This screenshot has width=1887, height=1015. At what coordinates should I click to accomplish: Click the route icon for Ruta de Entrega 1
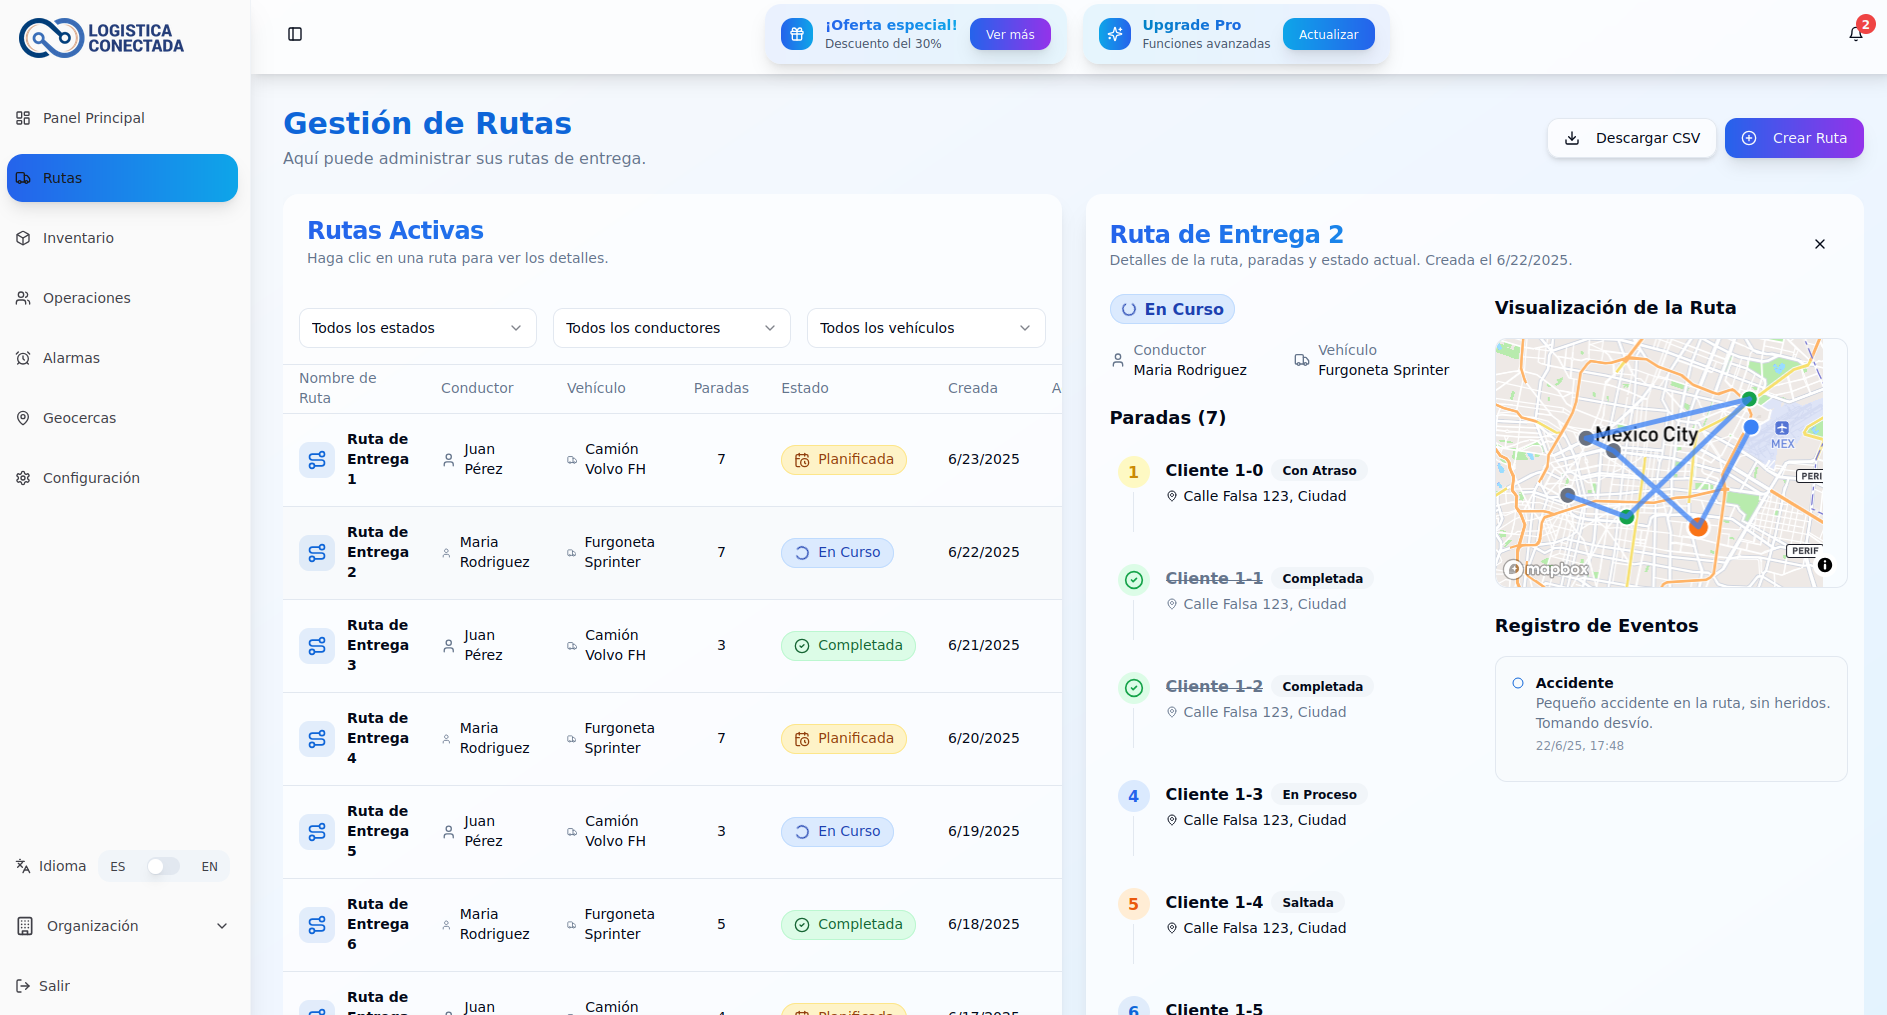317,460
